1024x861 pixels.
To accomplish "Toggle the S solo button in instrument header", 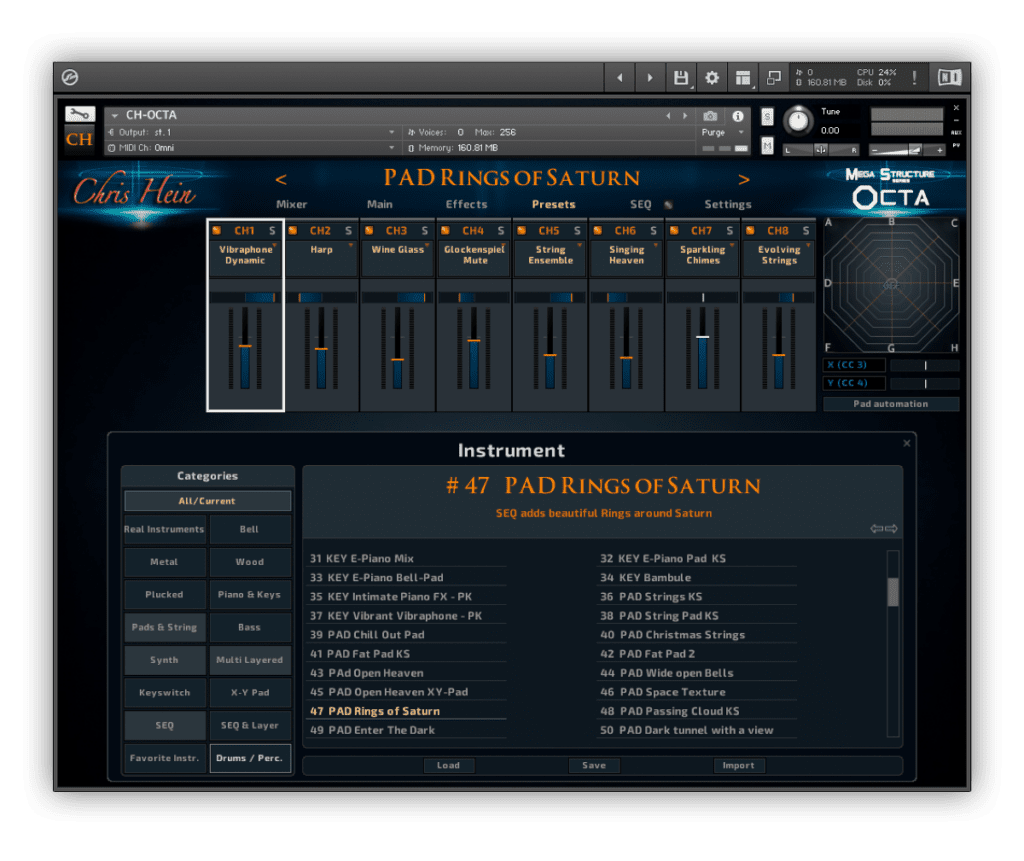I will [x=767, y=117].
